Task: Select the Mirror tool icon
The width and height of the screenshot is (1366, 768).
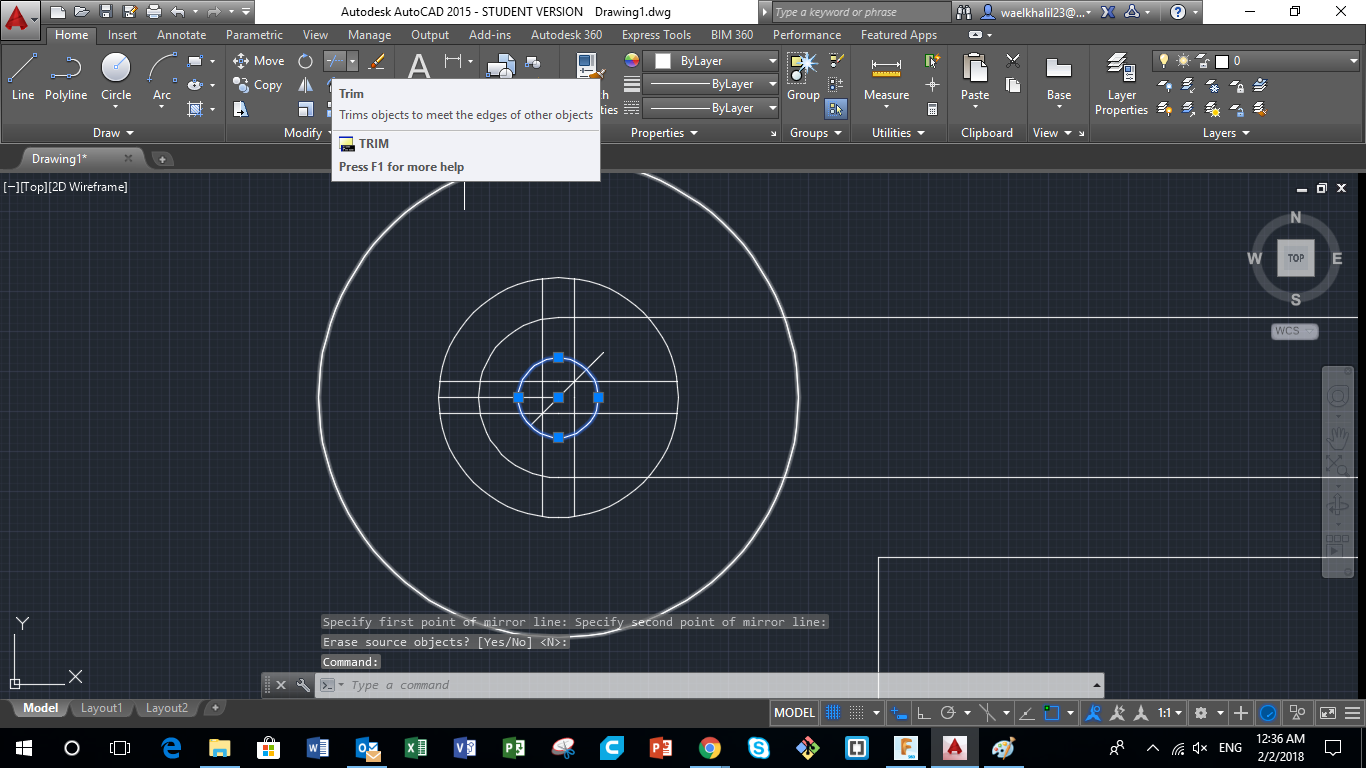Action: (306, 85)
